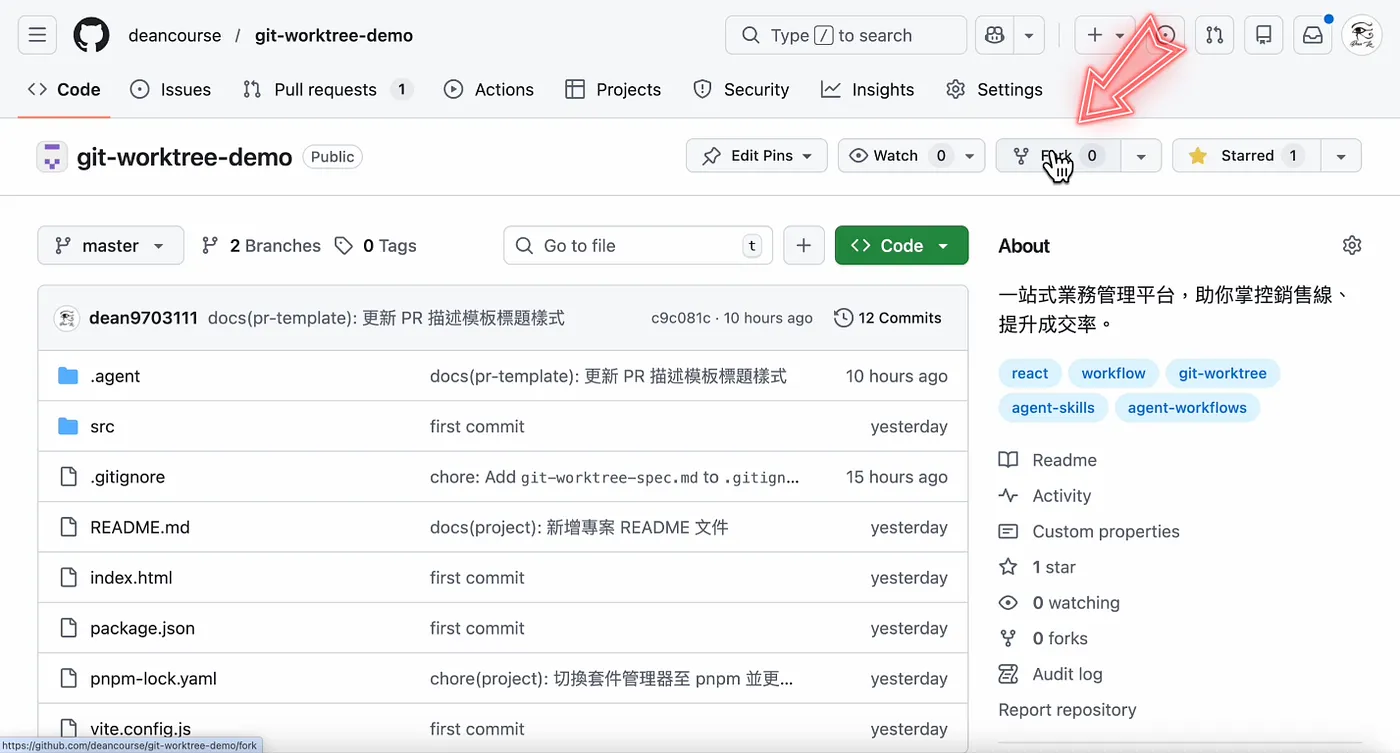Open the notifications inbox icon
Viewport: 1400px width, 753px height.
click(1313, 36)
